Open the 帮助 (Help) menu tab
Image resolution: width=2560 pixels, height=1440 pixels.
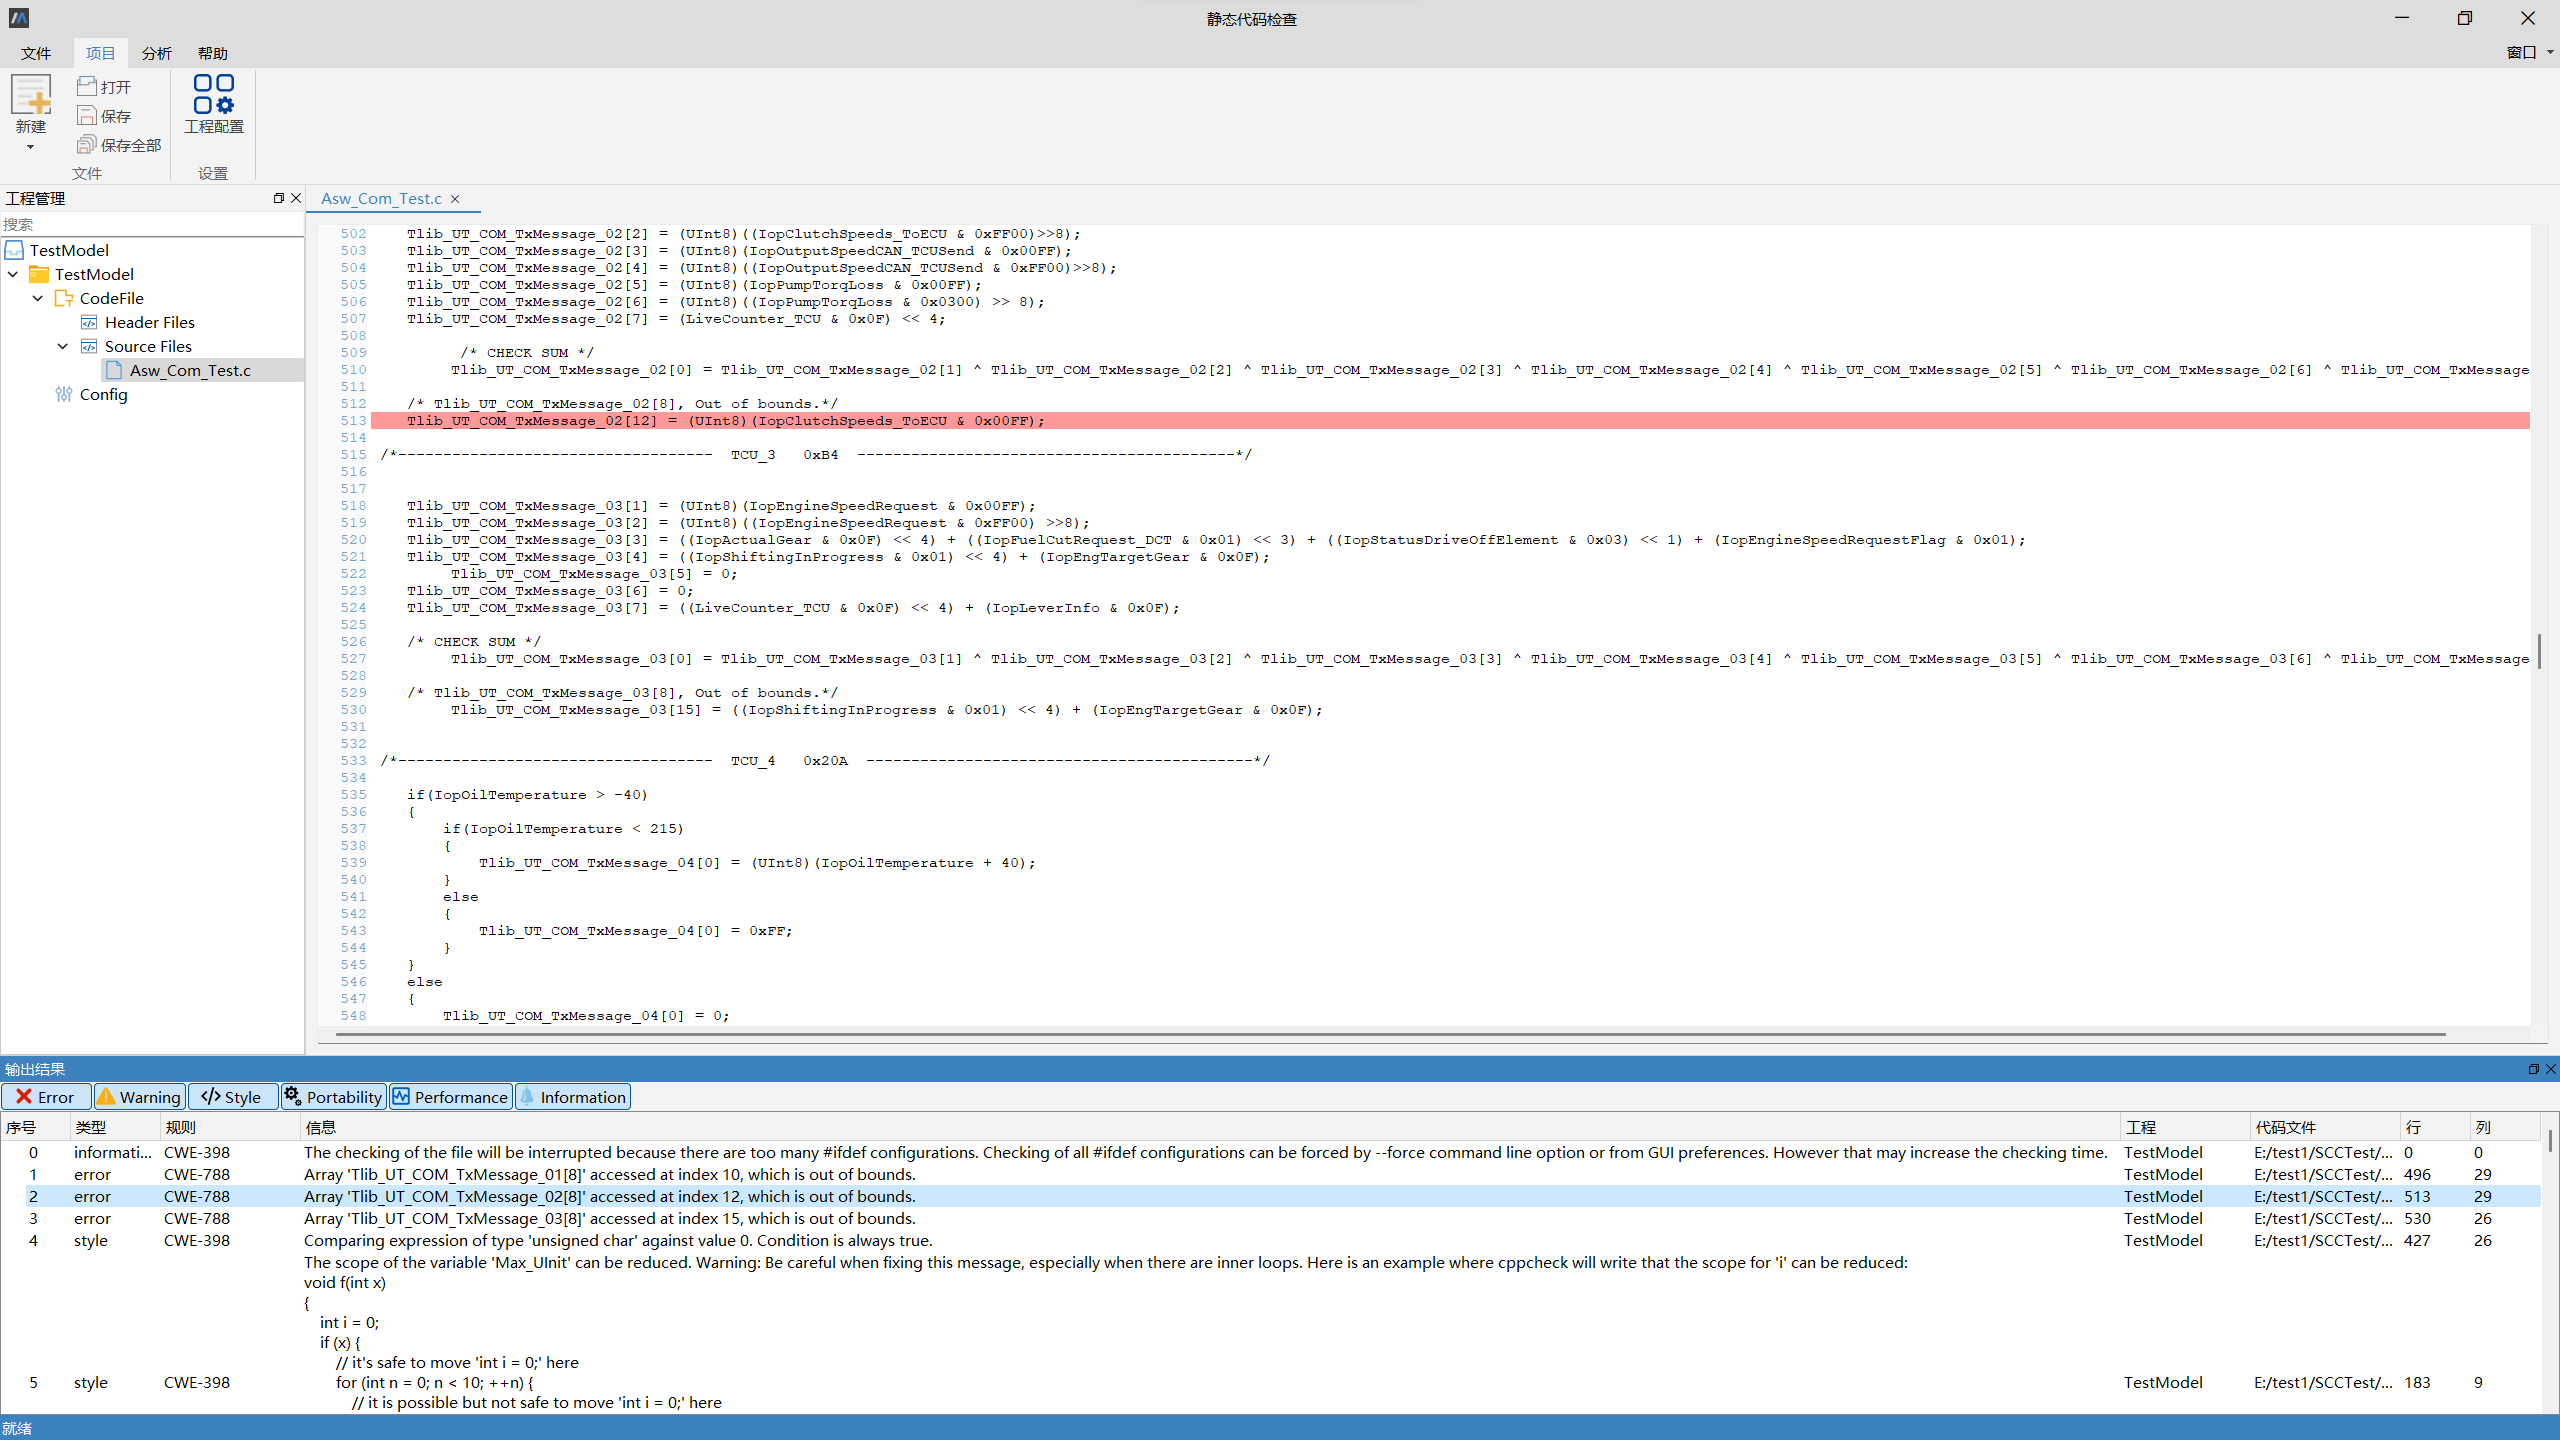[212, 53]
